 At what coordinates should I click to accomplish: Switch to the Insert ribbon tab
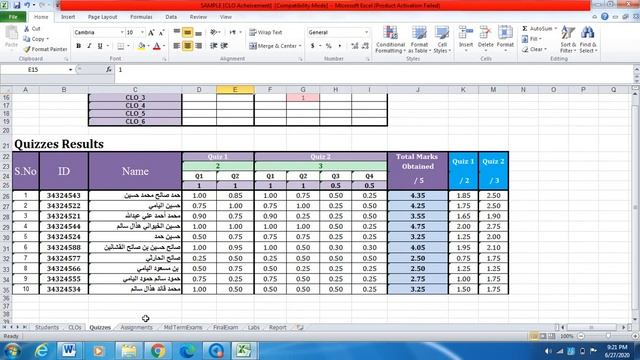[x=68, y=17]
